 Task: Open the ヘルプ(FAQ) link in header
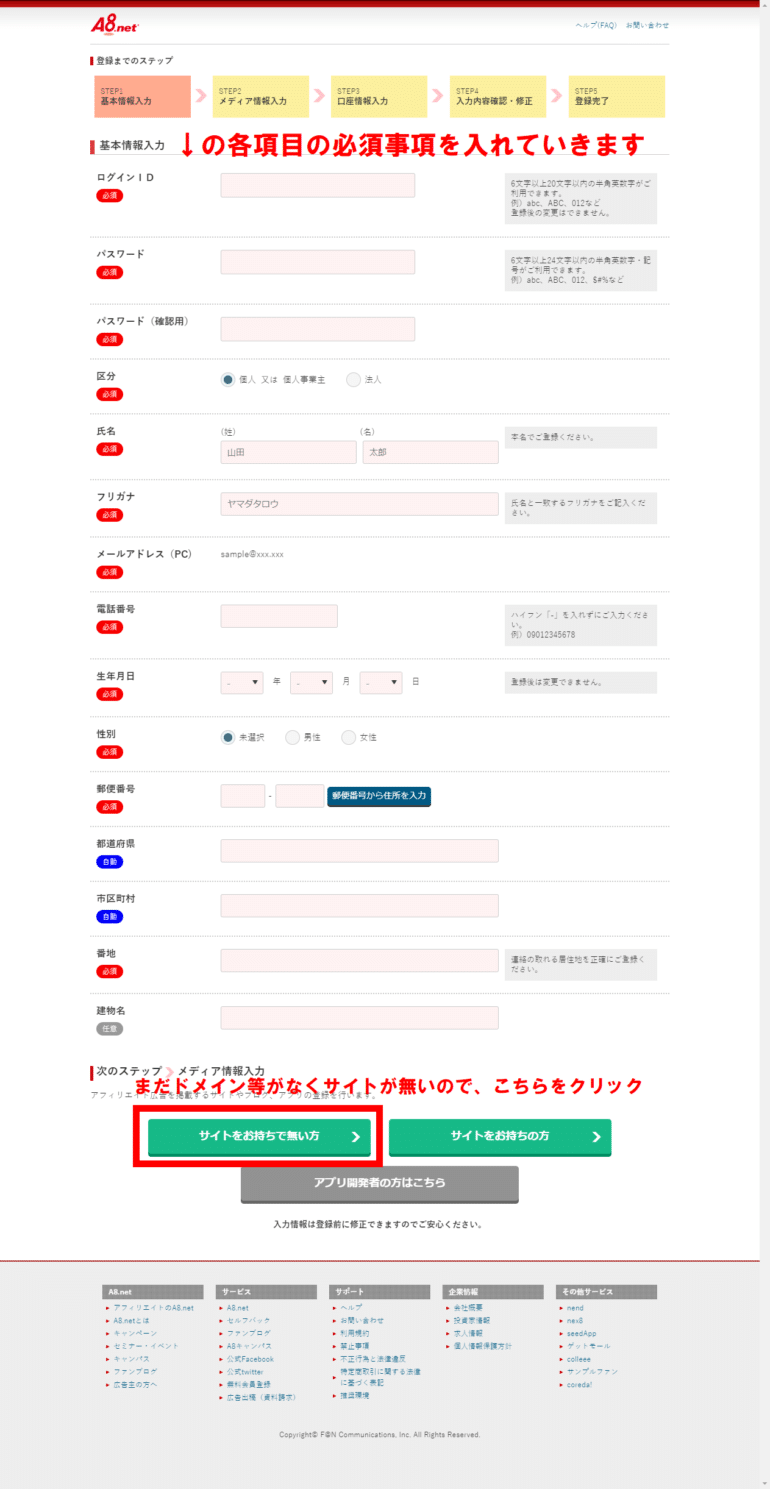tap(596, 25)
